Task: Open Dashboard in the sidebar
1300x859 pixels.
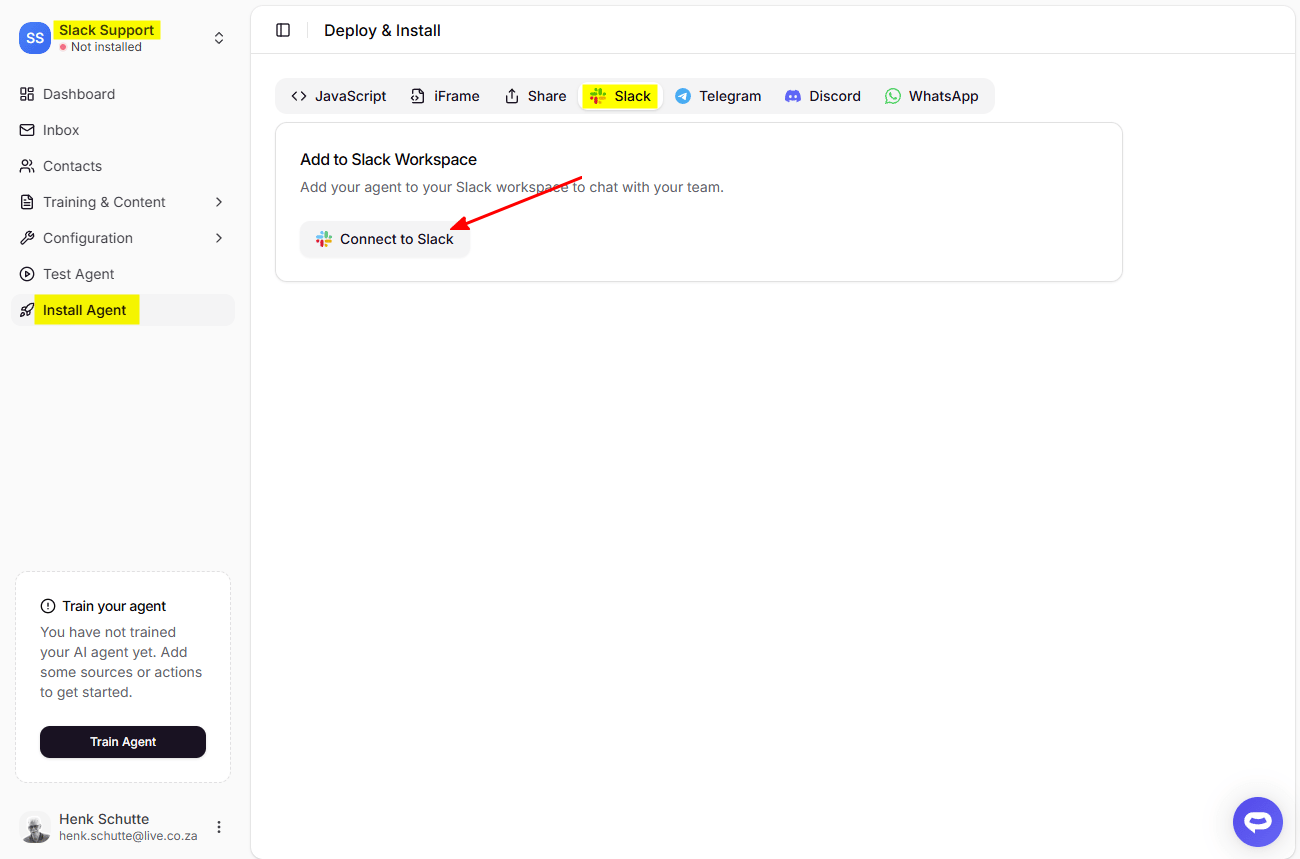Action: pos(122,94)
